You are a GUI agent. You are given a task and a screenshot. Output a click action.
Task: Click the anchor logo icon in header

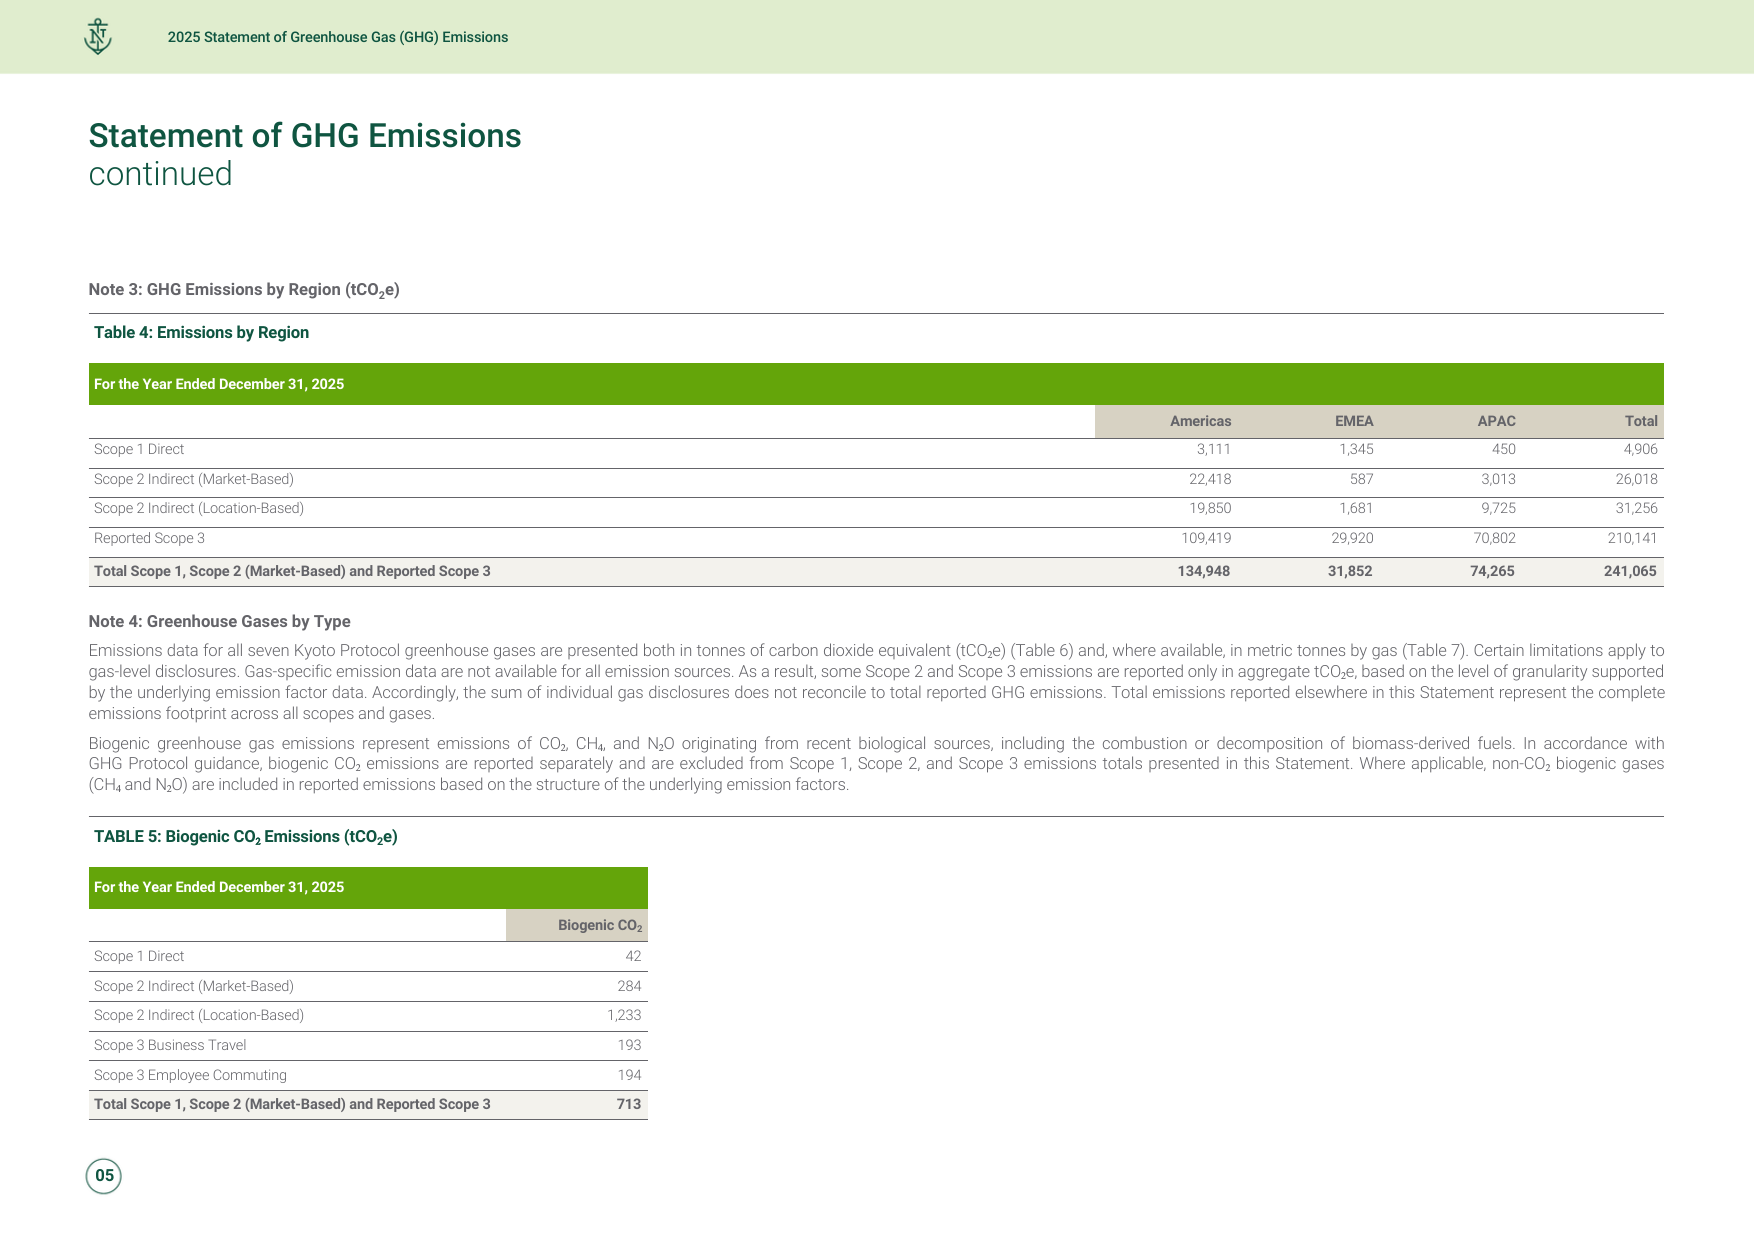(98, 36)
